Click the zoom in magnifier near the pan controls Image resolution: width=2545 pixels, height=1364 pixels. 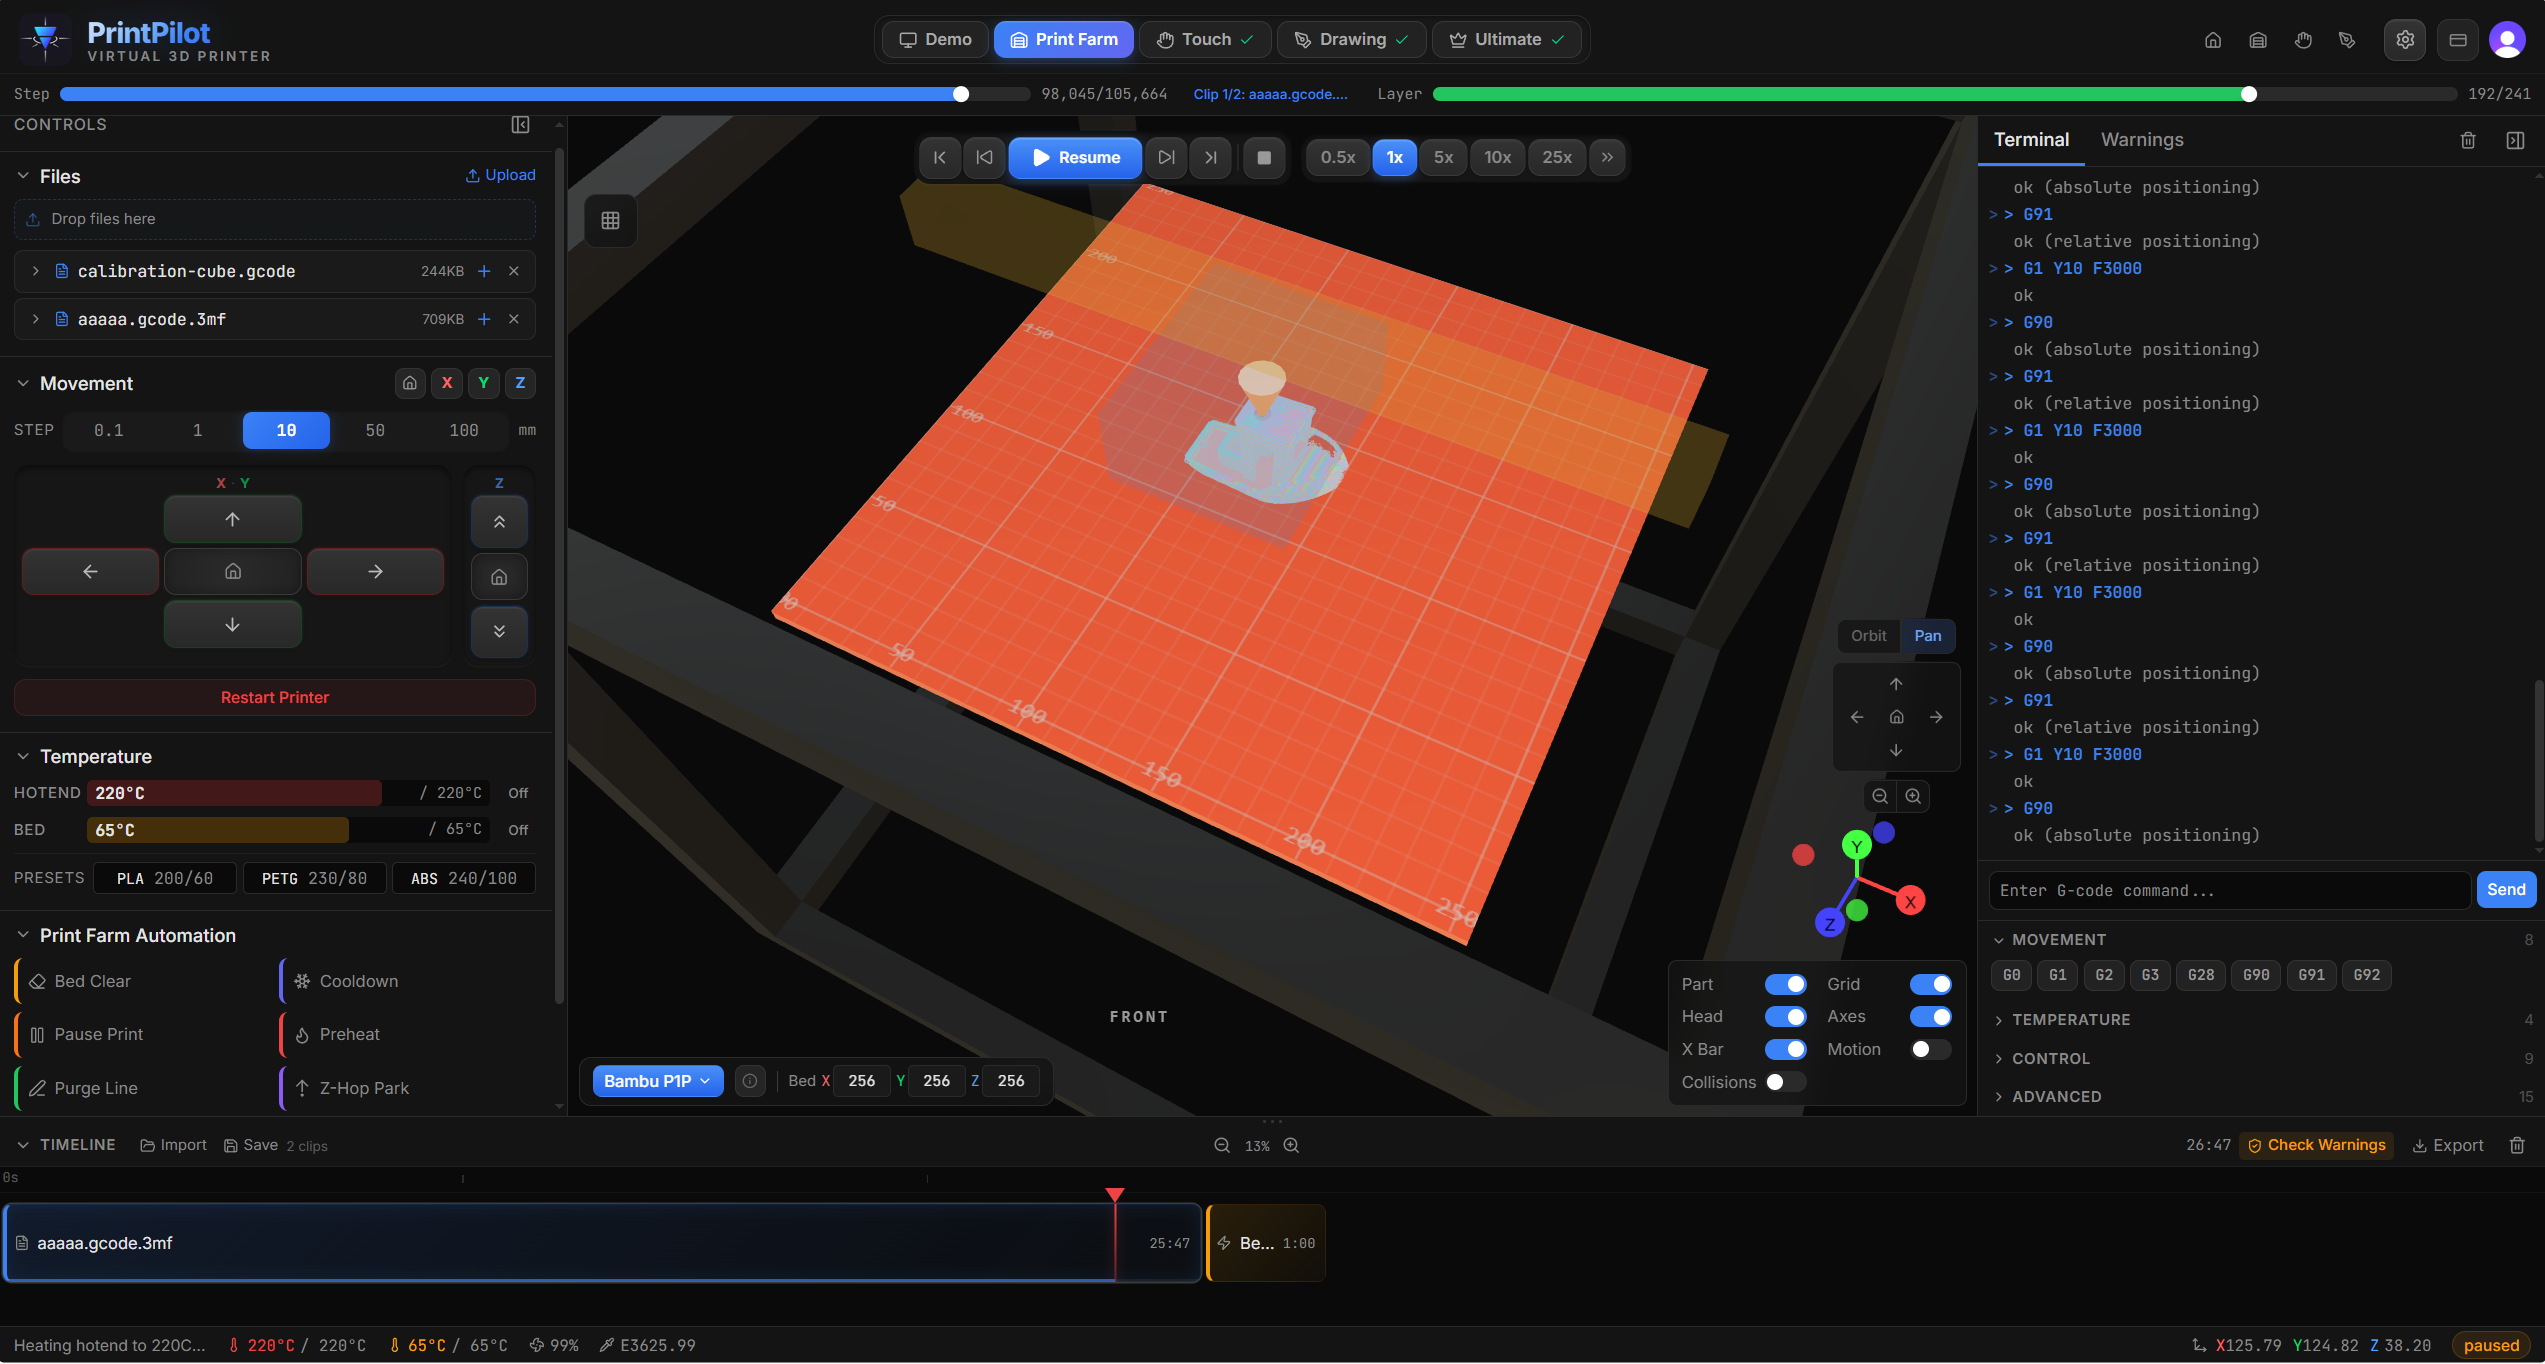click(x=1913, y=796)
